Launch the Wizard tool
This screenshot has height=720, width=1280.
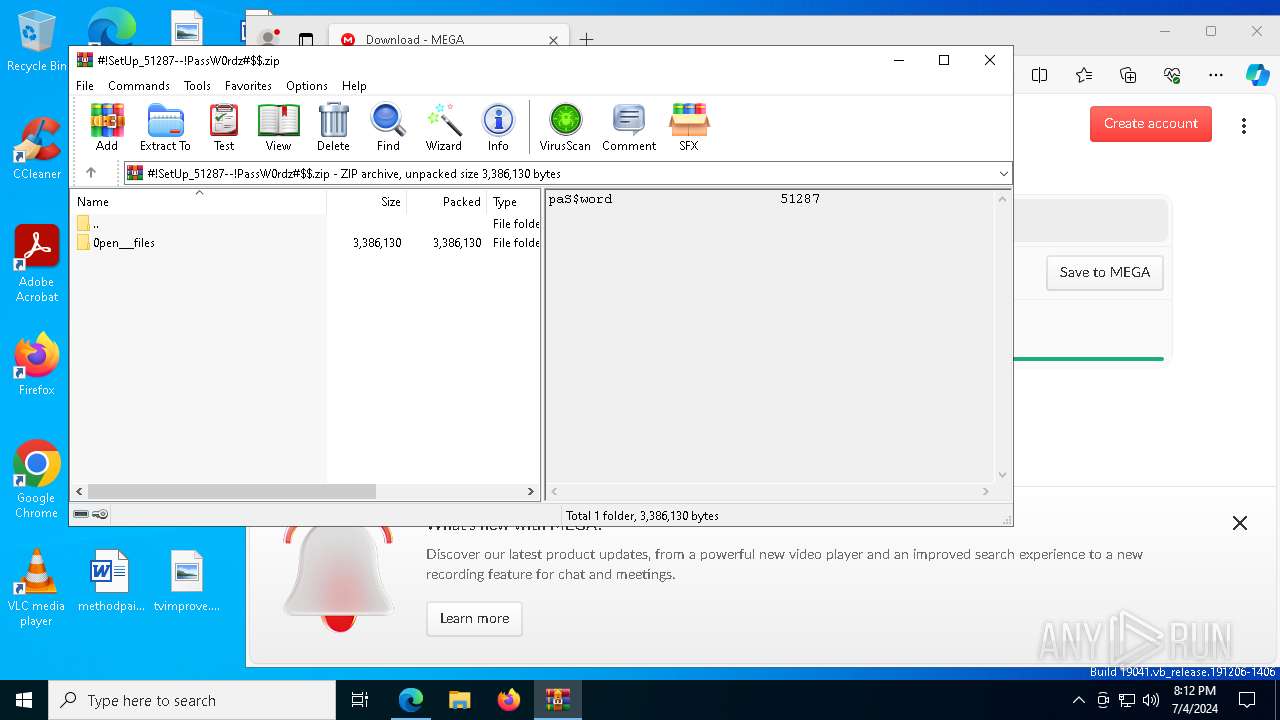[444, 127]
